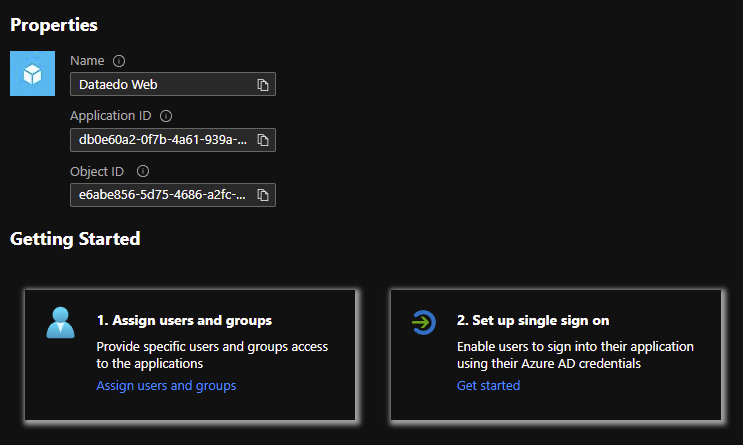Click the '2. Set up single sign on' card title
The height and width of the screenshot is (445, 743).
click(x=533, y=321)
